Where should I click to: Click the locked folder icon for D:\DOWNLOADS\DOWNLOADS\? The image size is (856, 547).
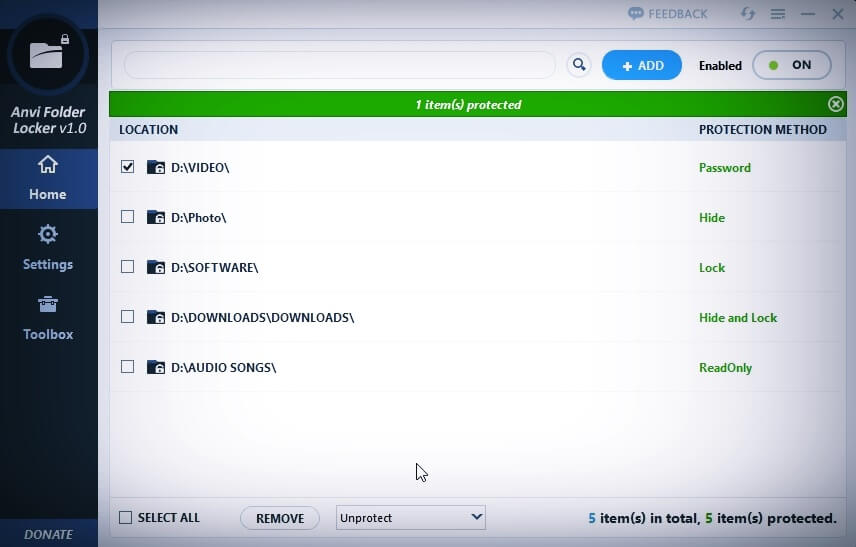[x=156, y=317]
